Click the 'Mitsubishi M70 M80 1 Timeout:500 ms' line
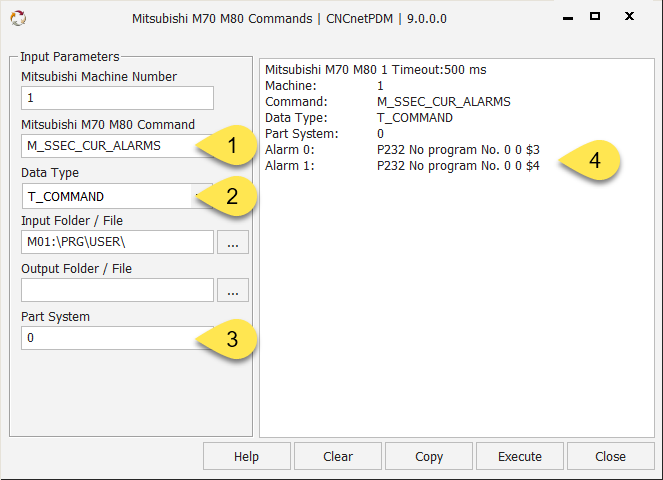 [375, 70]
